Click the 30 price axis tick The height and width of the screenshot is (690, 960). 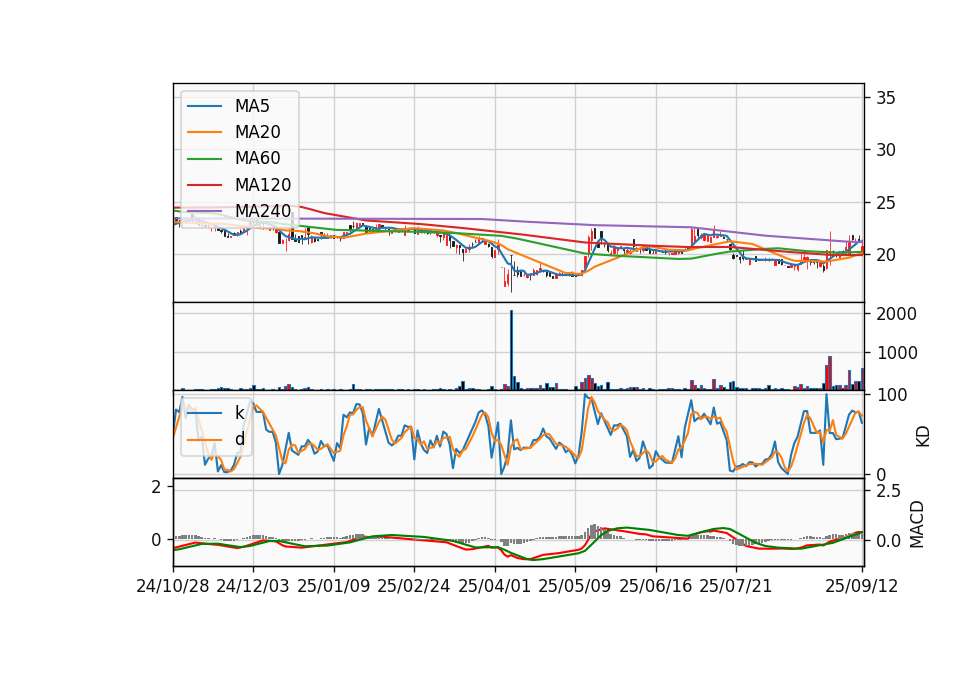click(885, 150)
